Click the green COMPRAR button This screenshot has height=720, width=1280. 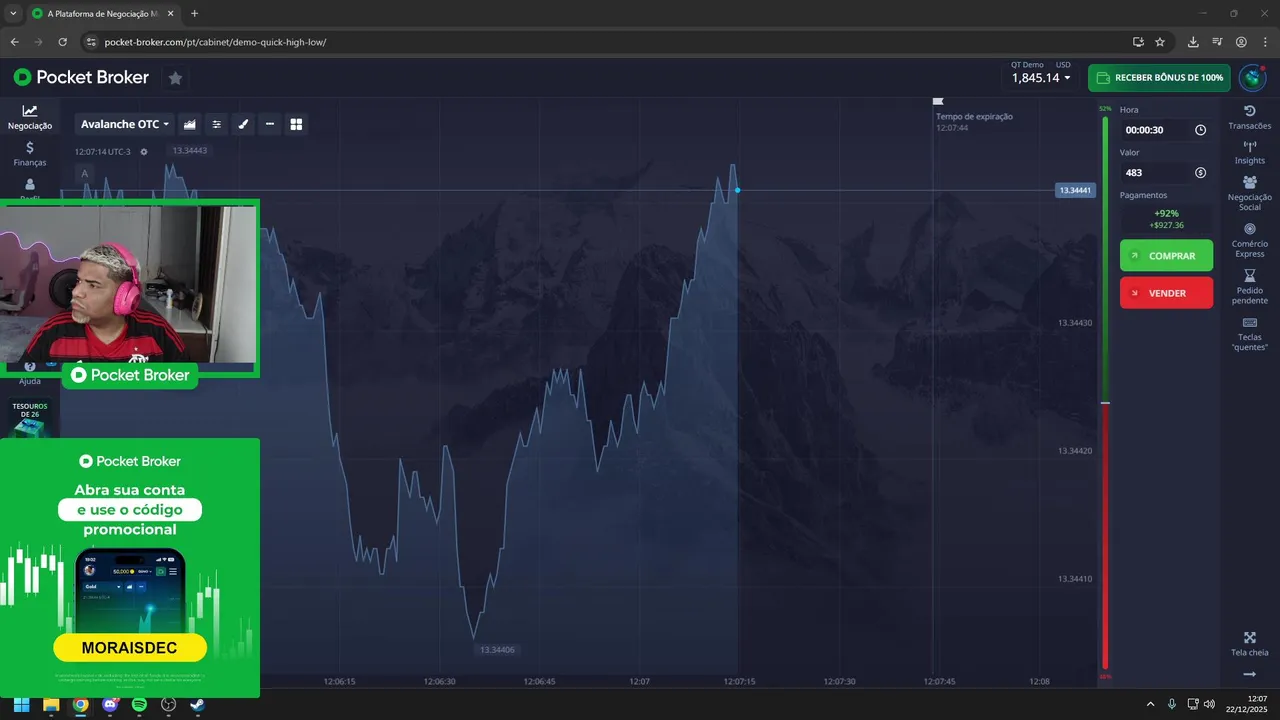[1166, 256]
